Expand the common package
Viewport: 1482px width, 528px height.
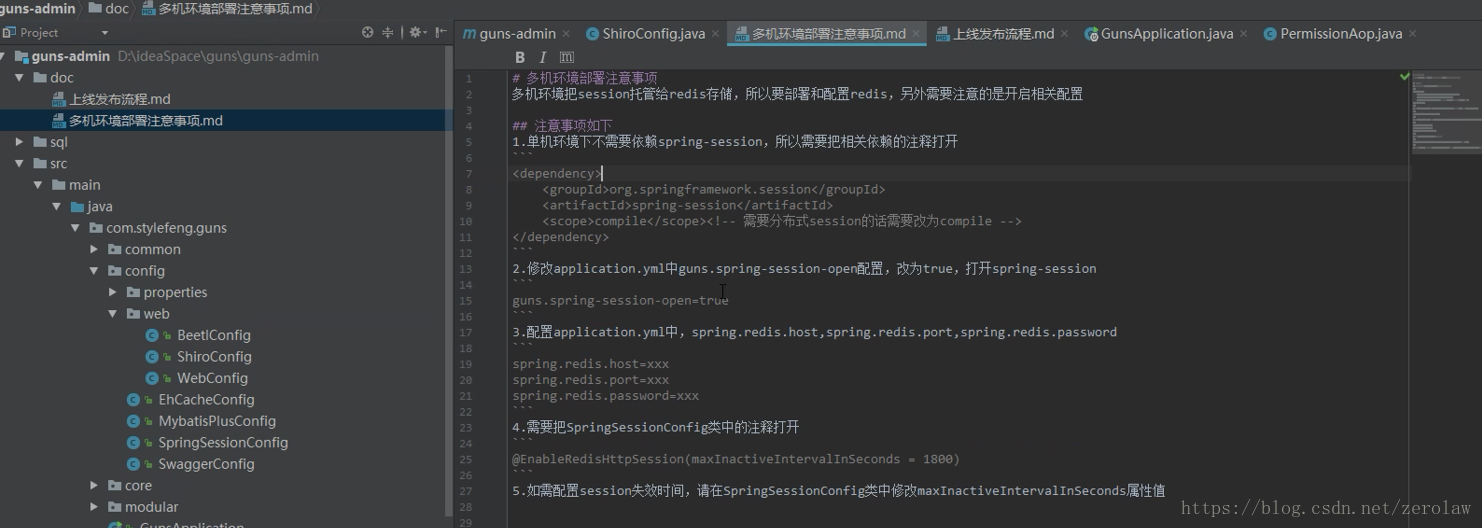pyautogui.click(x=94, y=249)
